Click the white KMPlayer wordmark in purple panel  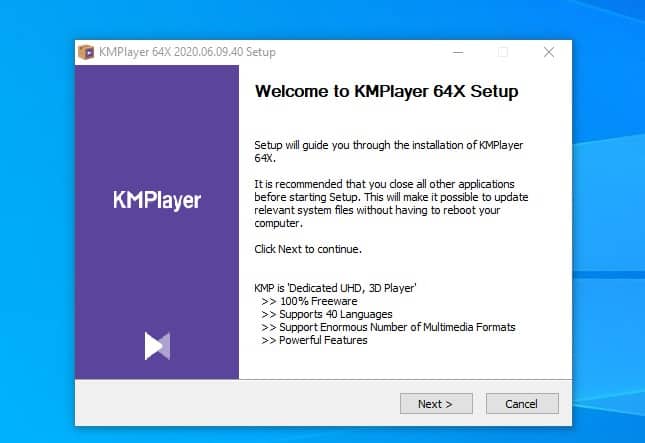click(x=157, y=200)
